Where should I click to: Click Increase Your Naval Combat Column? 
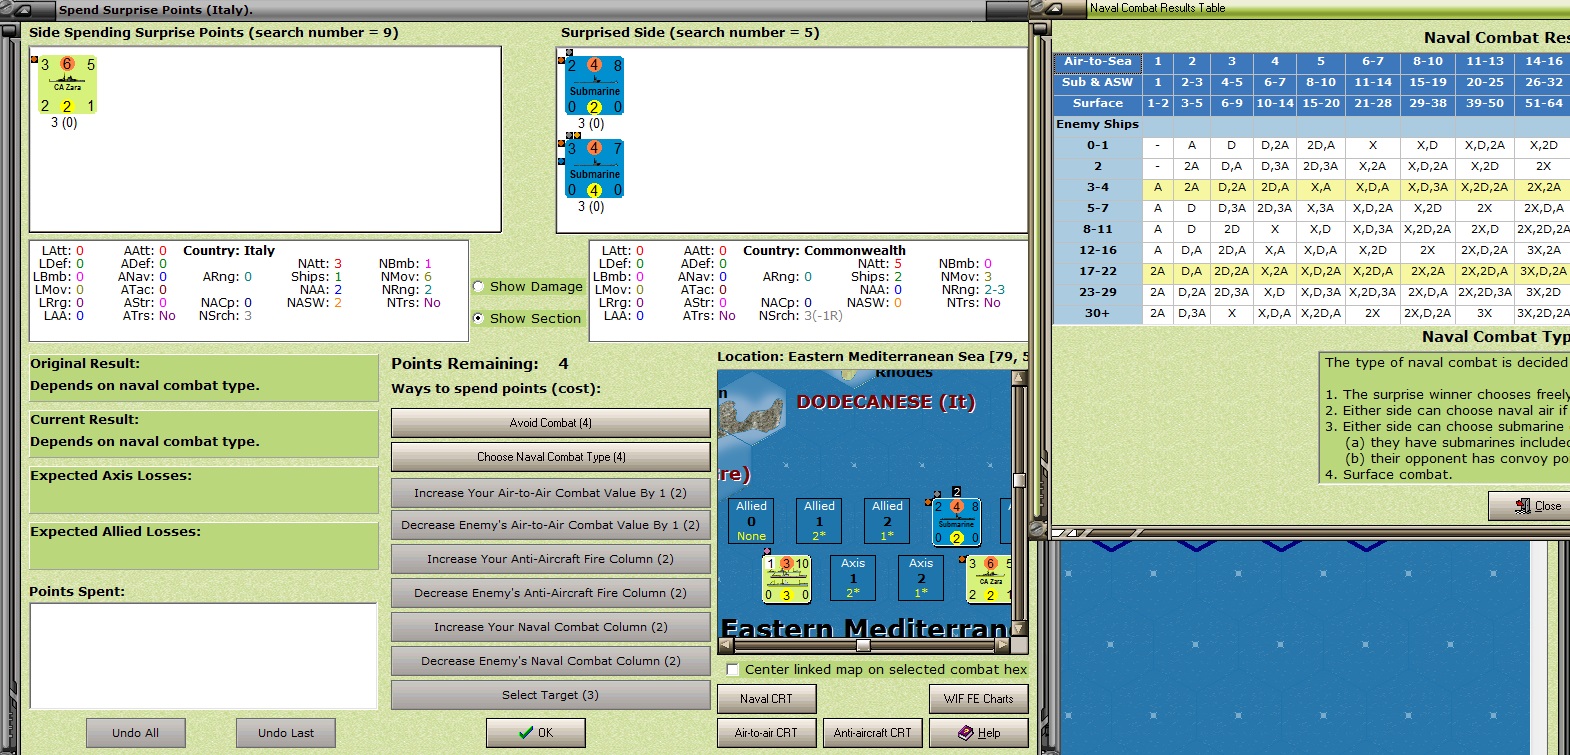pos(551,627)
